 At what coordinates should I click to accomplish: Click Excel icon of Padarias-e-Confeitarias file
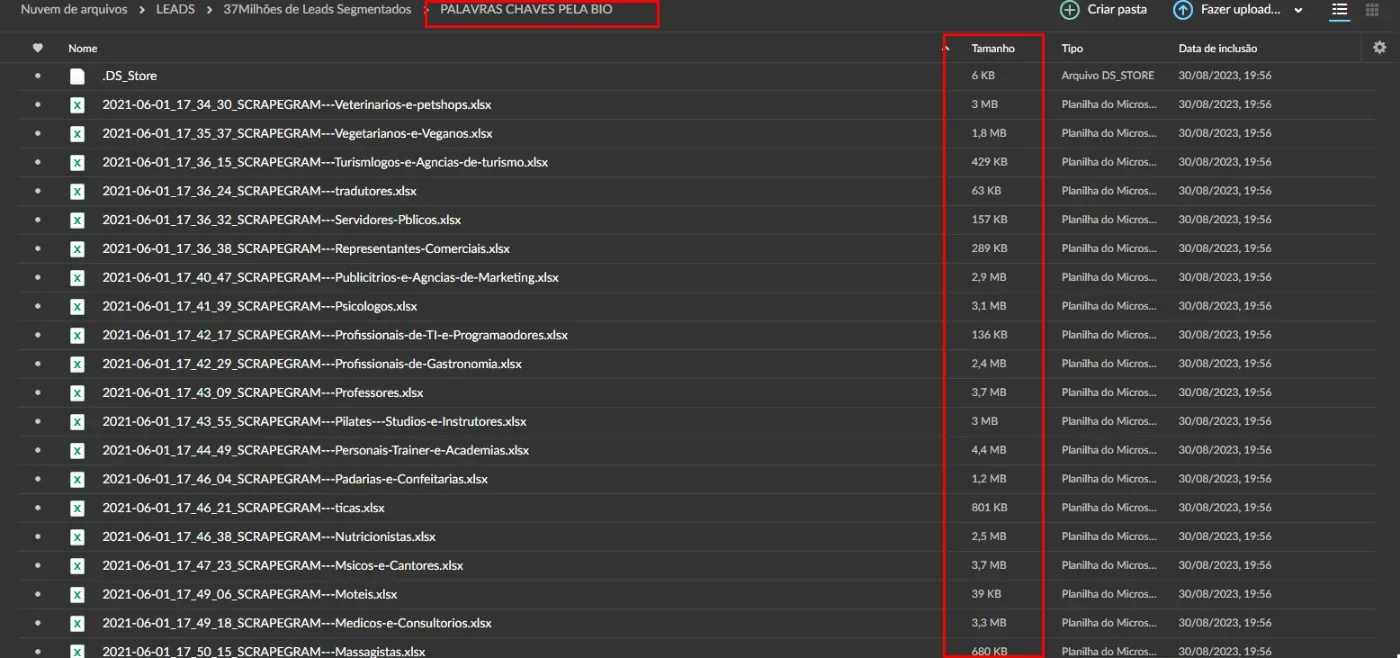coord(77,479)
